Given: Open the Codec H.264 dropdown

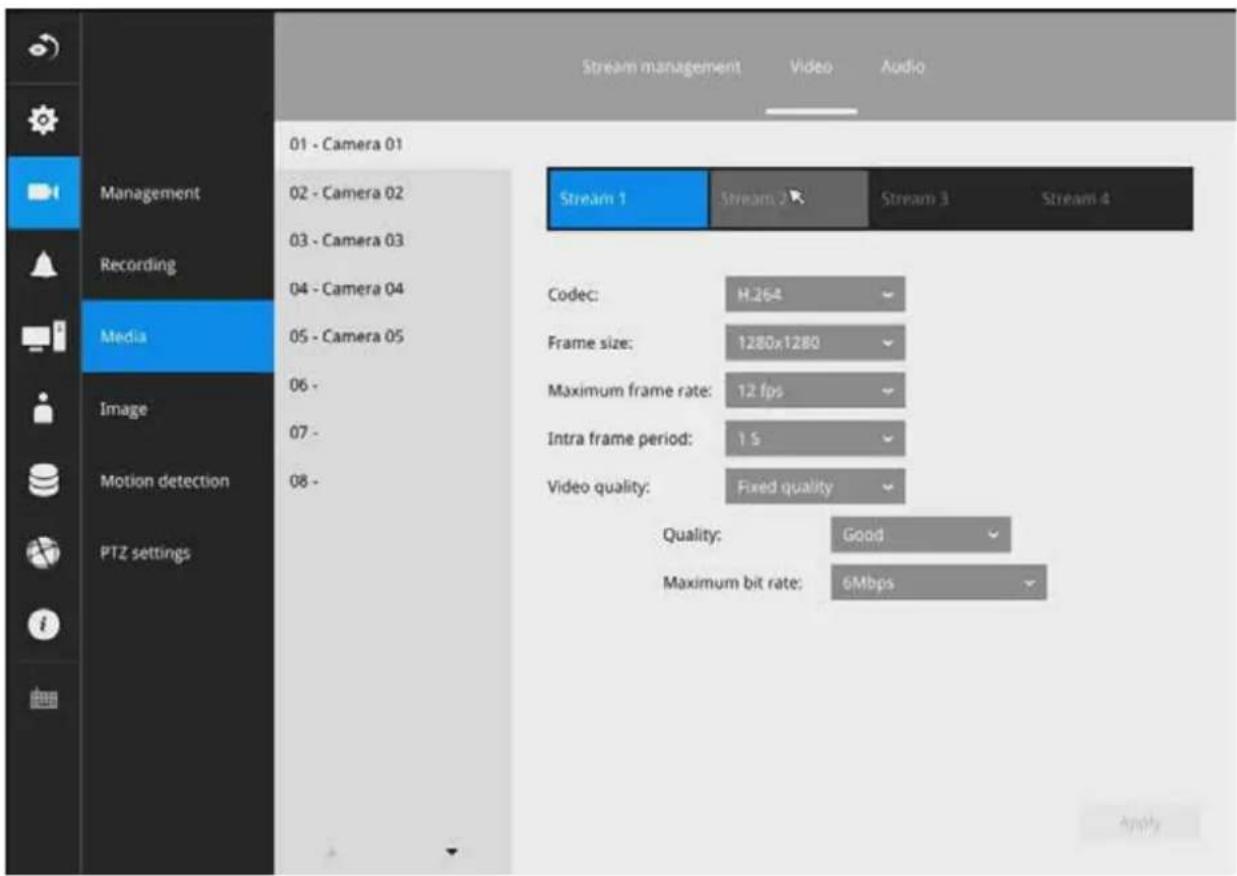Looking at the screenshot, I should click(x=815, y=295).
